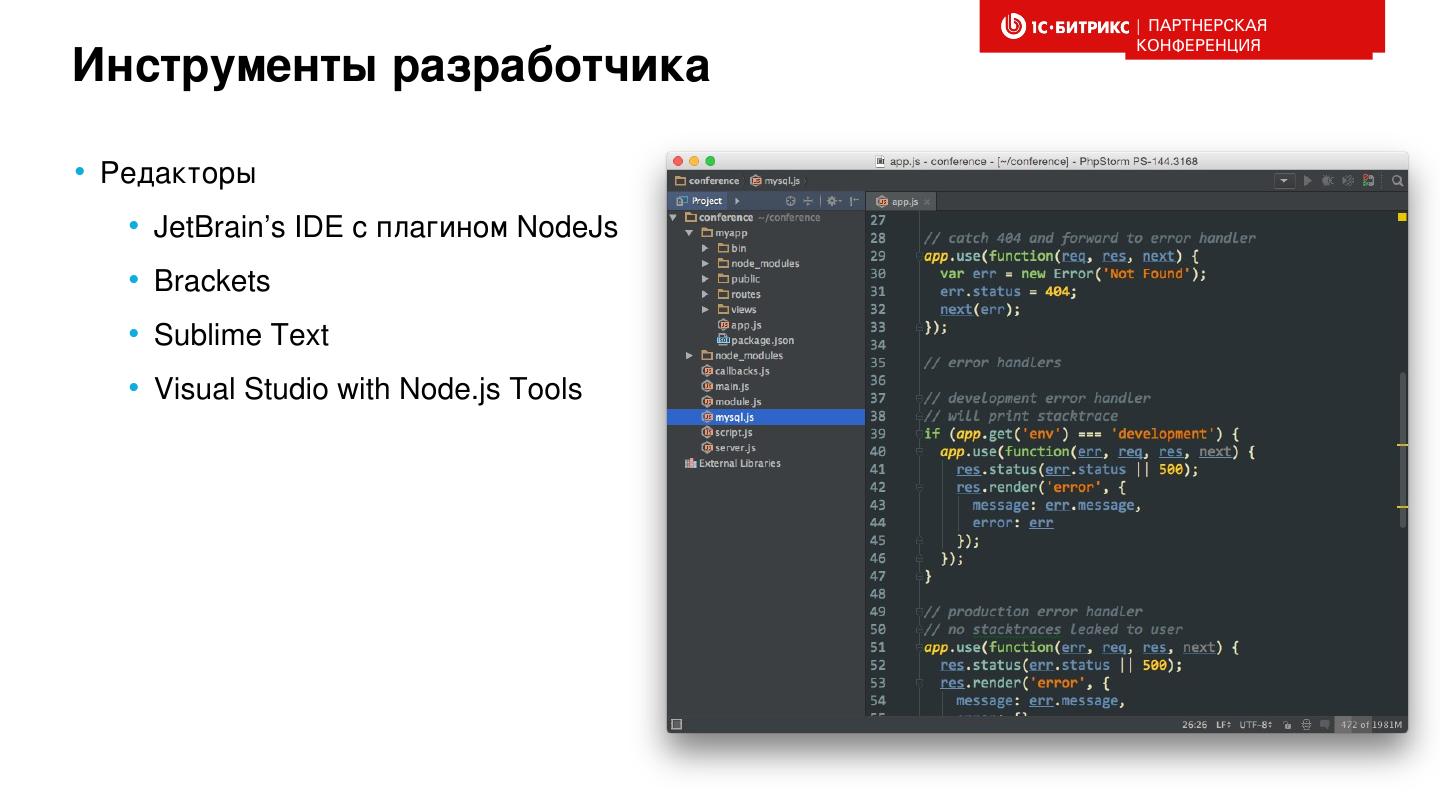Select the highlighted mysql.js file

click(765, 417)
